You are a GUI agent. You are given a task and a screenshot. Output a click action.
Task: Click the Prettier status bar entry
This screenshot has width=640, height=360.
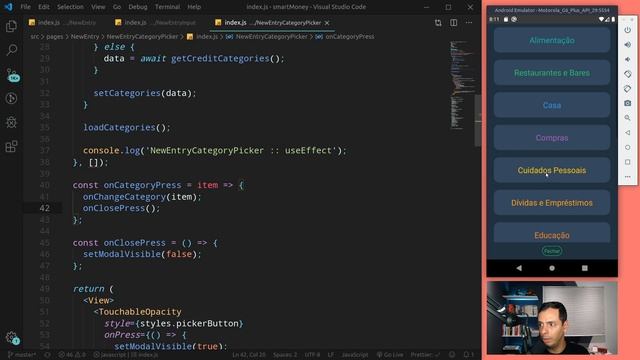click(x=425, y=355)
